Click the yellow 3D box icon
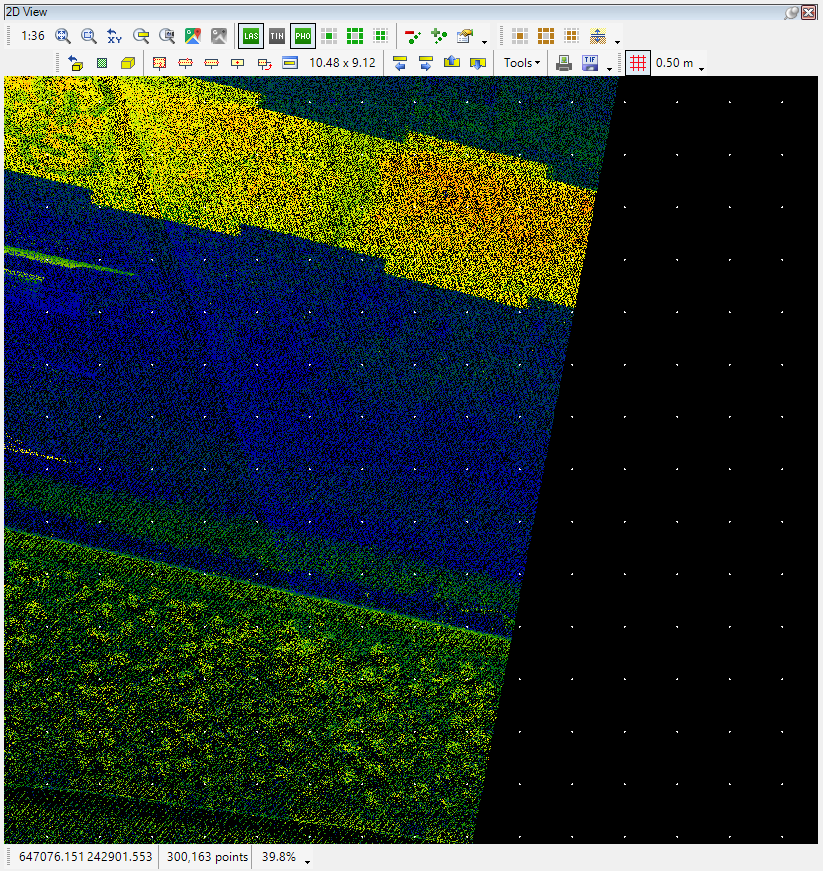This screenshot has height=871, width=823. tap(128, 63)
